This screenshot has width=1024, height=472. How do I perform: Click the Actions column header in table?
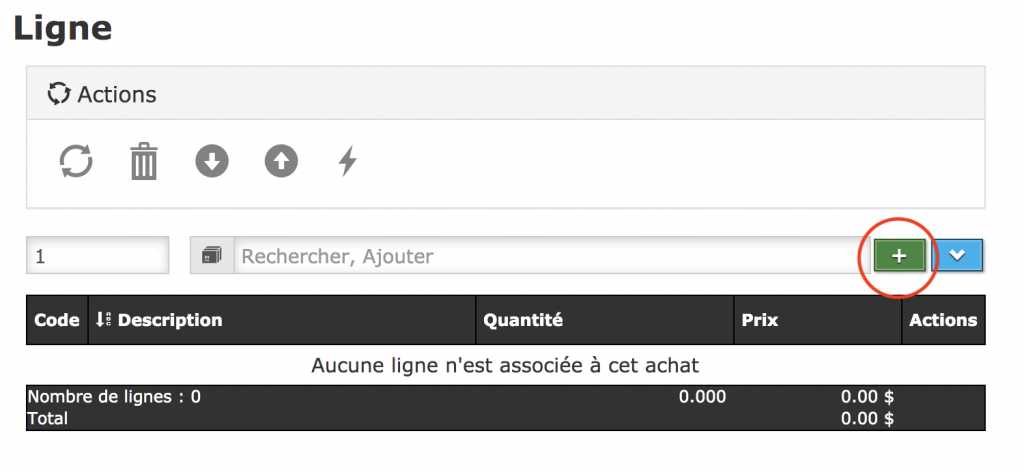tap(943, 320)
